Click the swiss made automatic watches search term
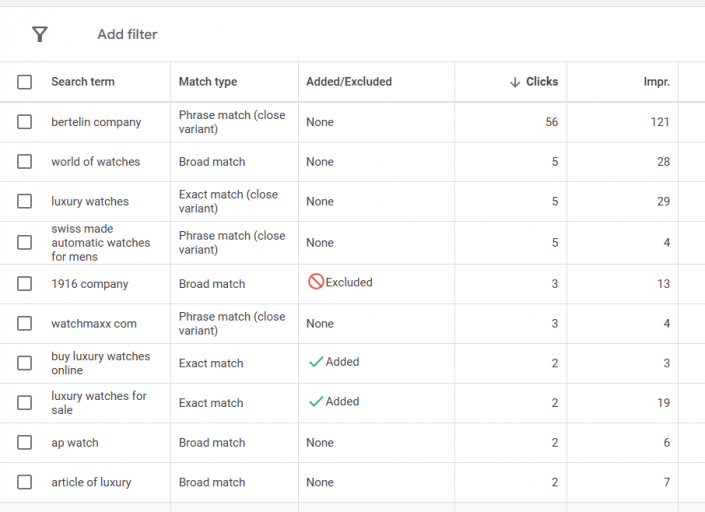The height and width of the screenshot is (512, 705). pyautogui.click(x=100, y=243)
